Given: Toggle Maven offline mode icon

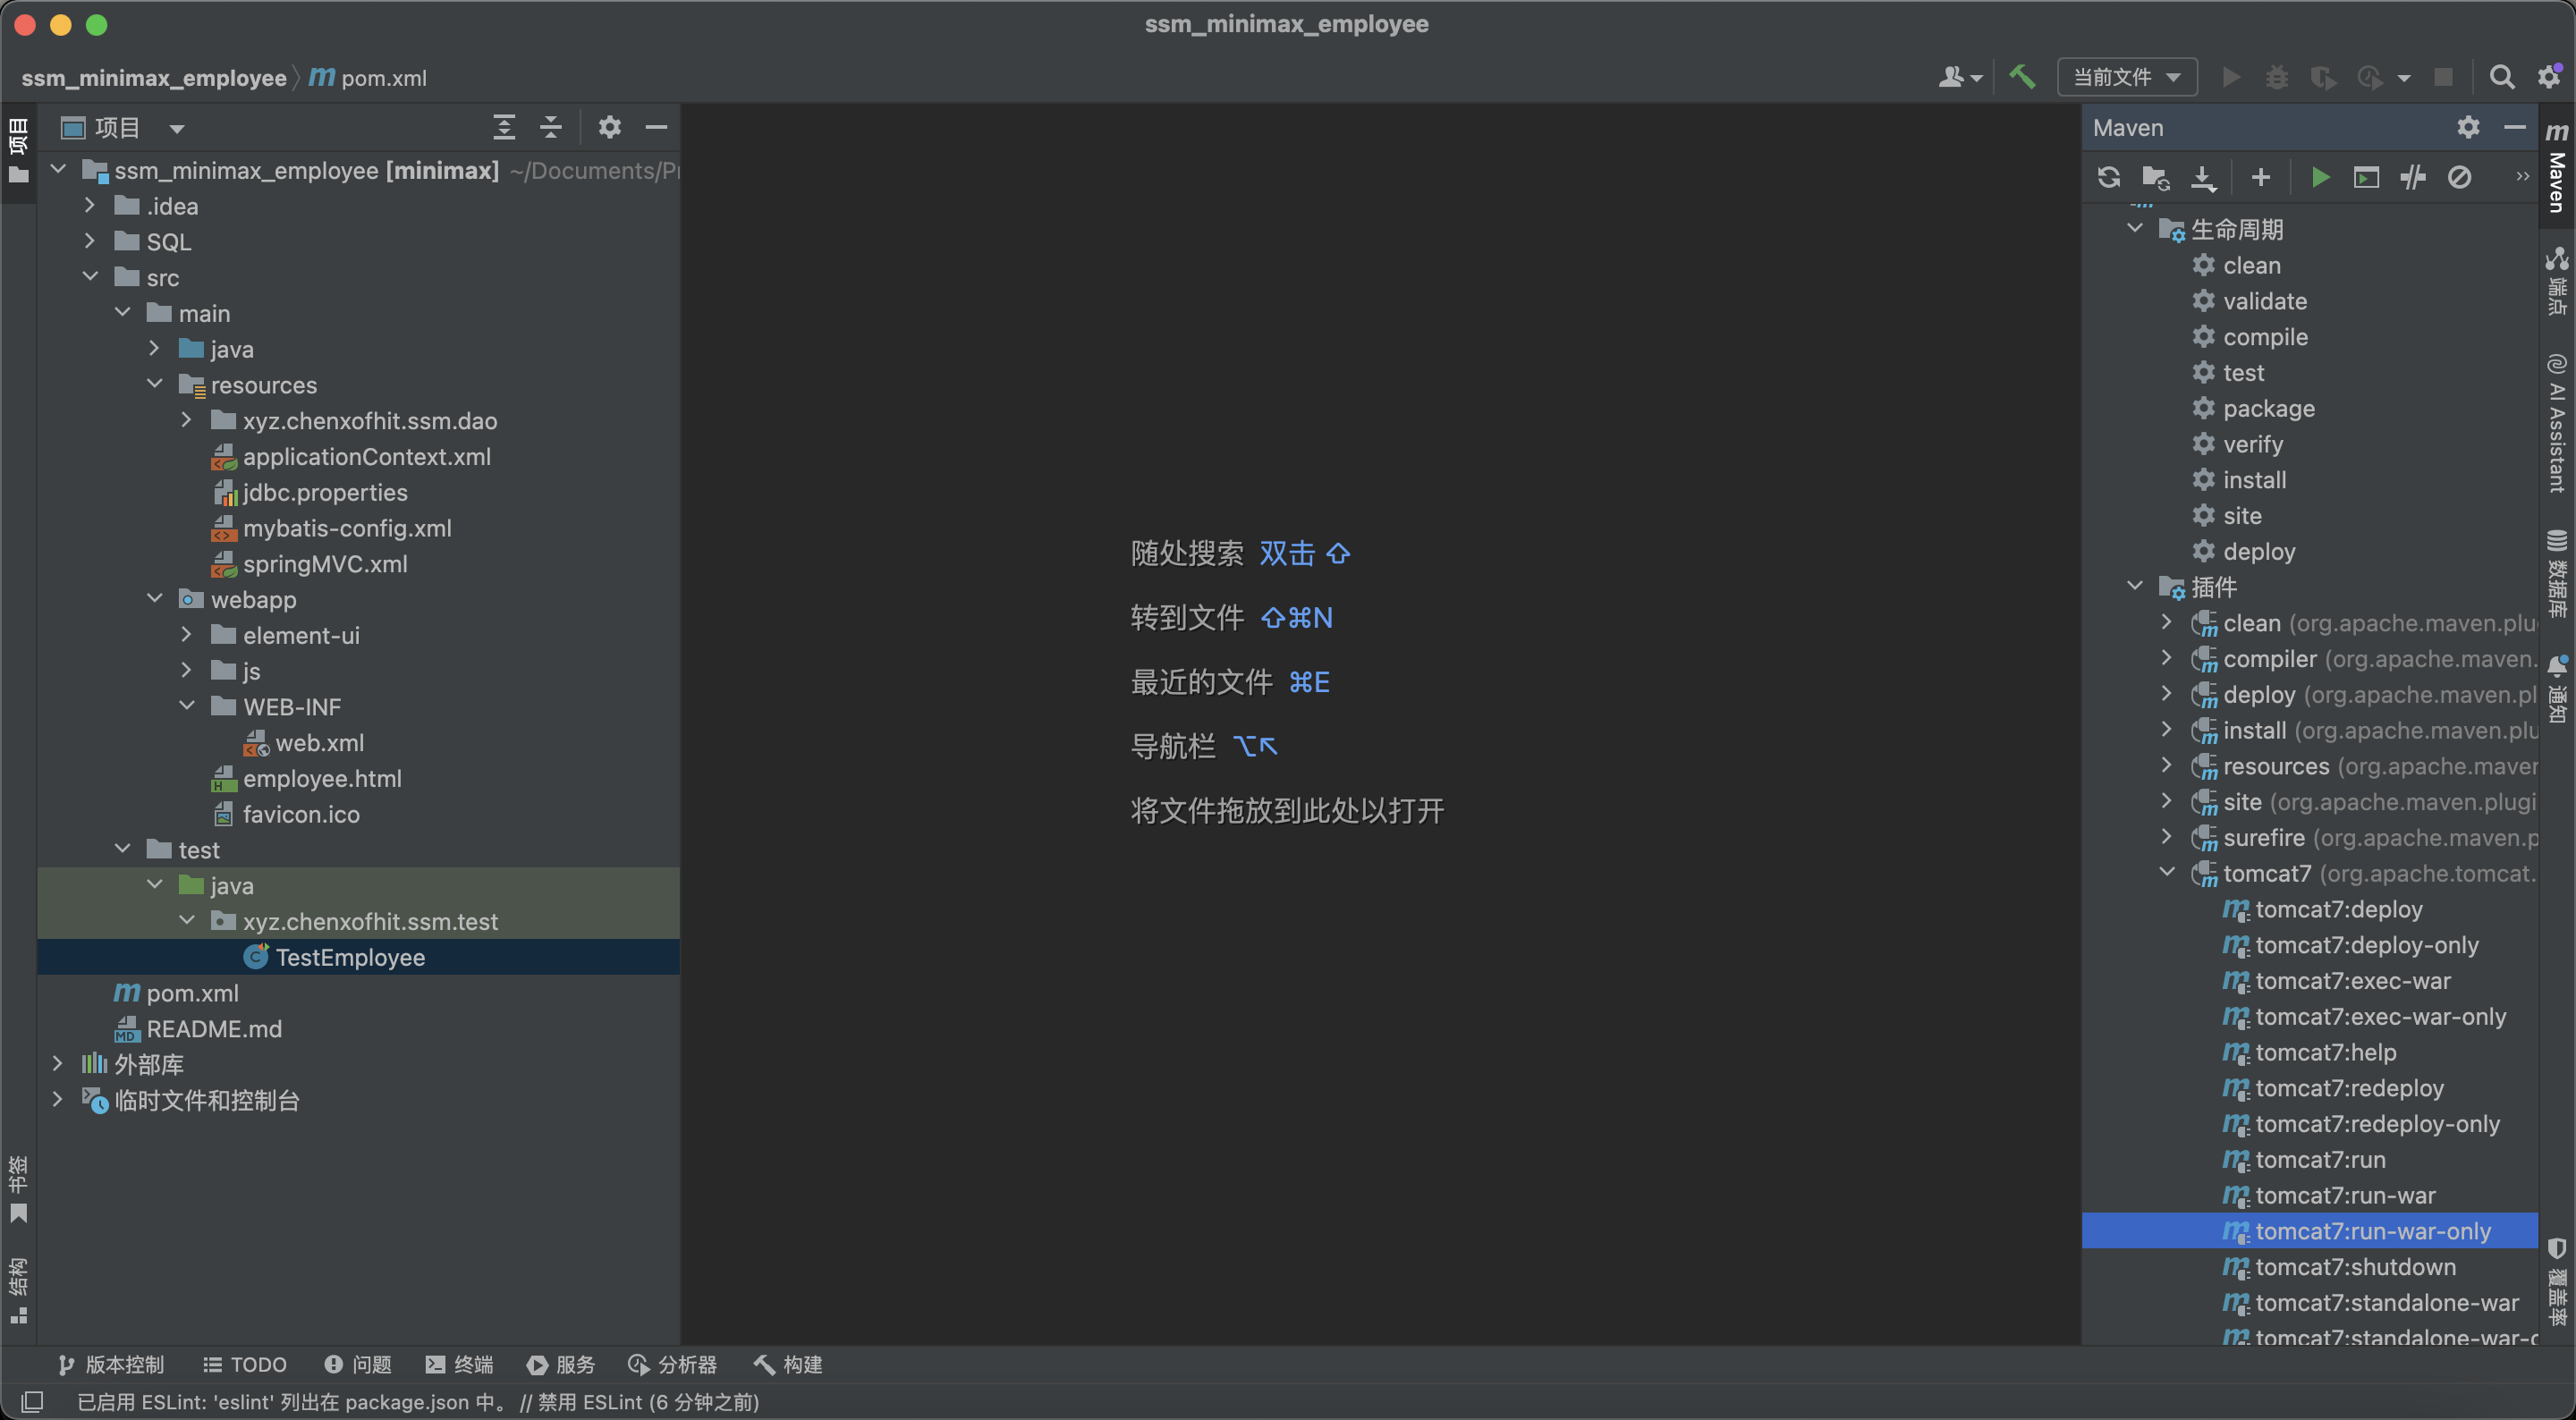Looking at the screenshot, I should coord(2413,178).
